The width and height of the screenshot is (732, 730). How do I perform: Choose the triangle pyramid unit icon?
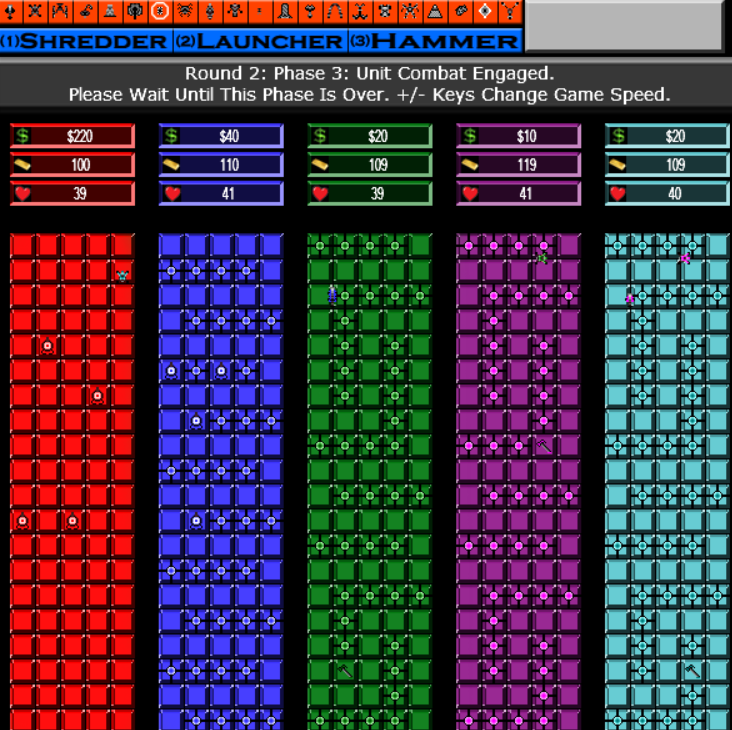coord(435,12)
